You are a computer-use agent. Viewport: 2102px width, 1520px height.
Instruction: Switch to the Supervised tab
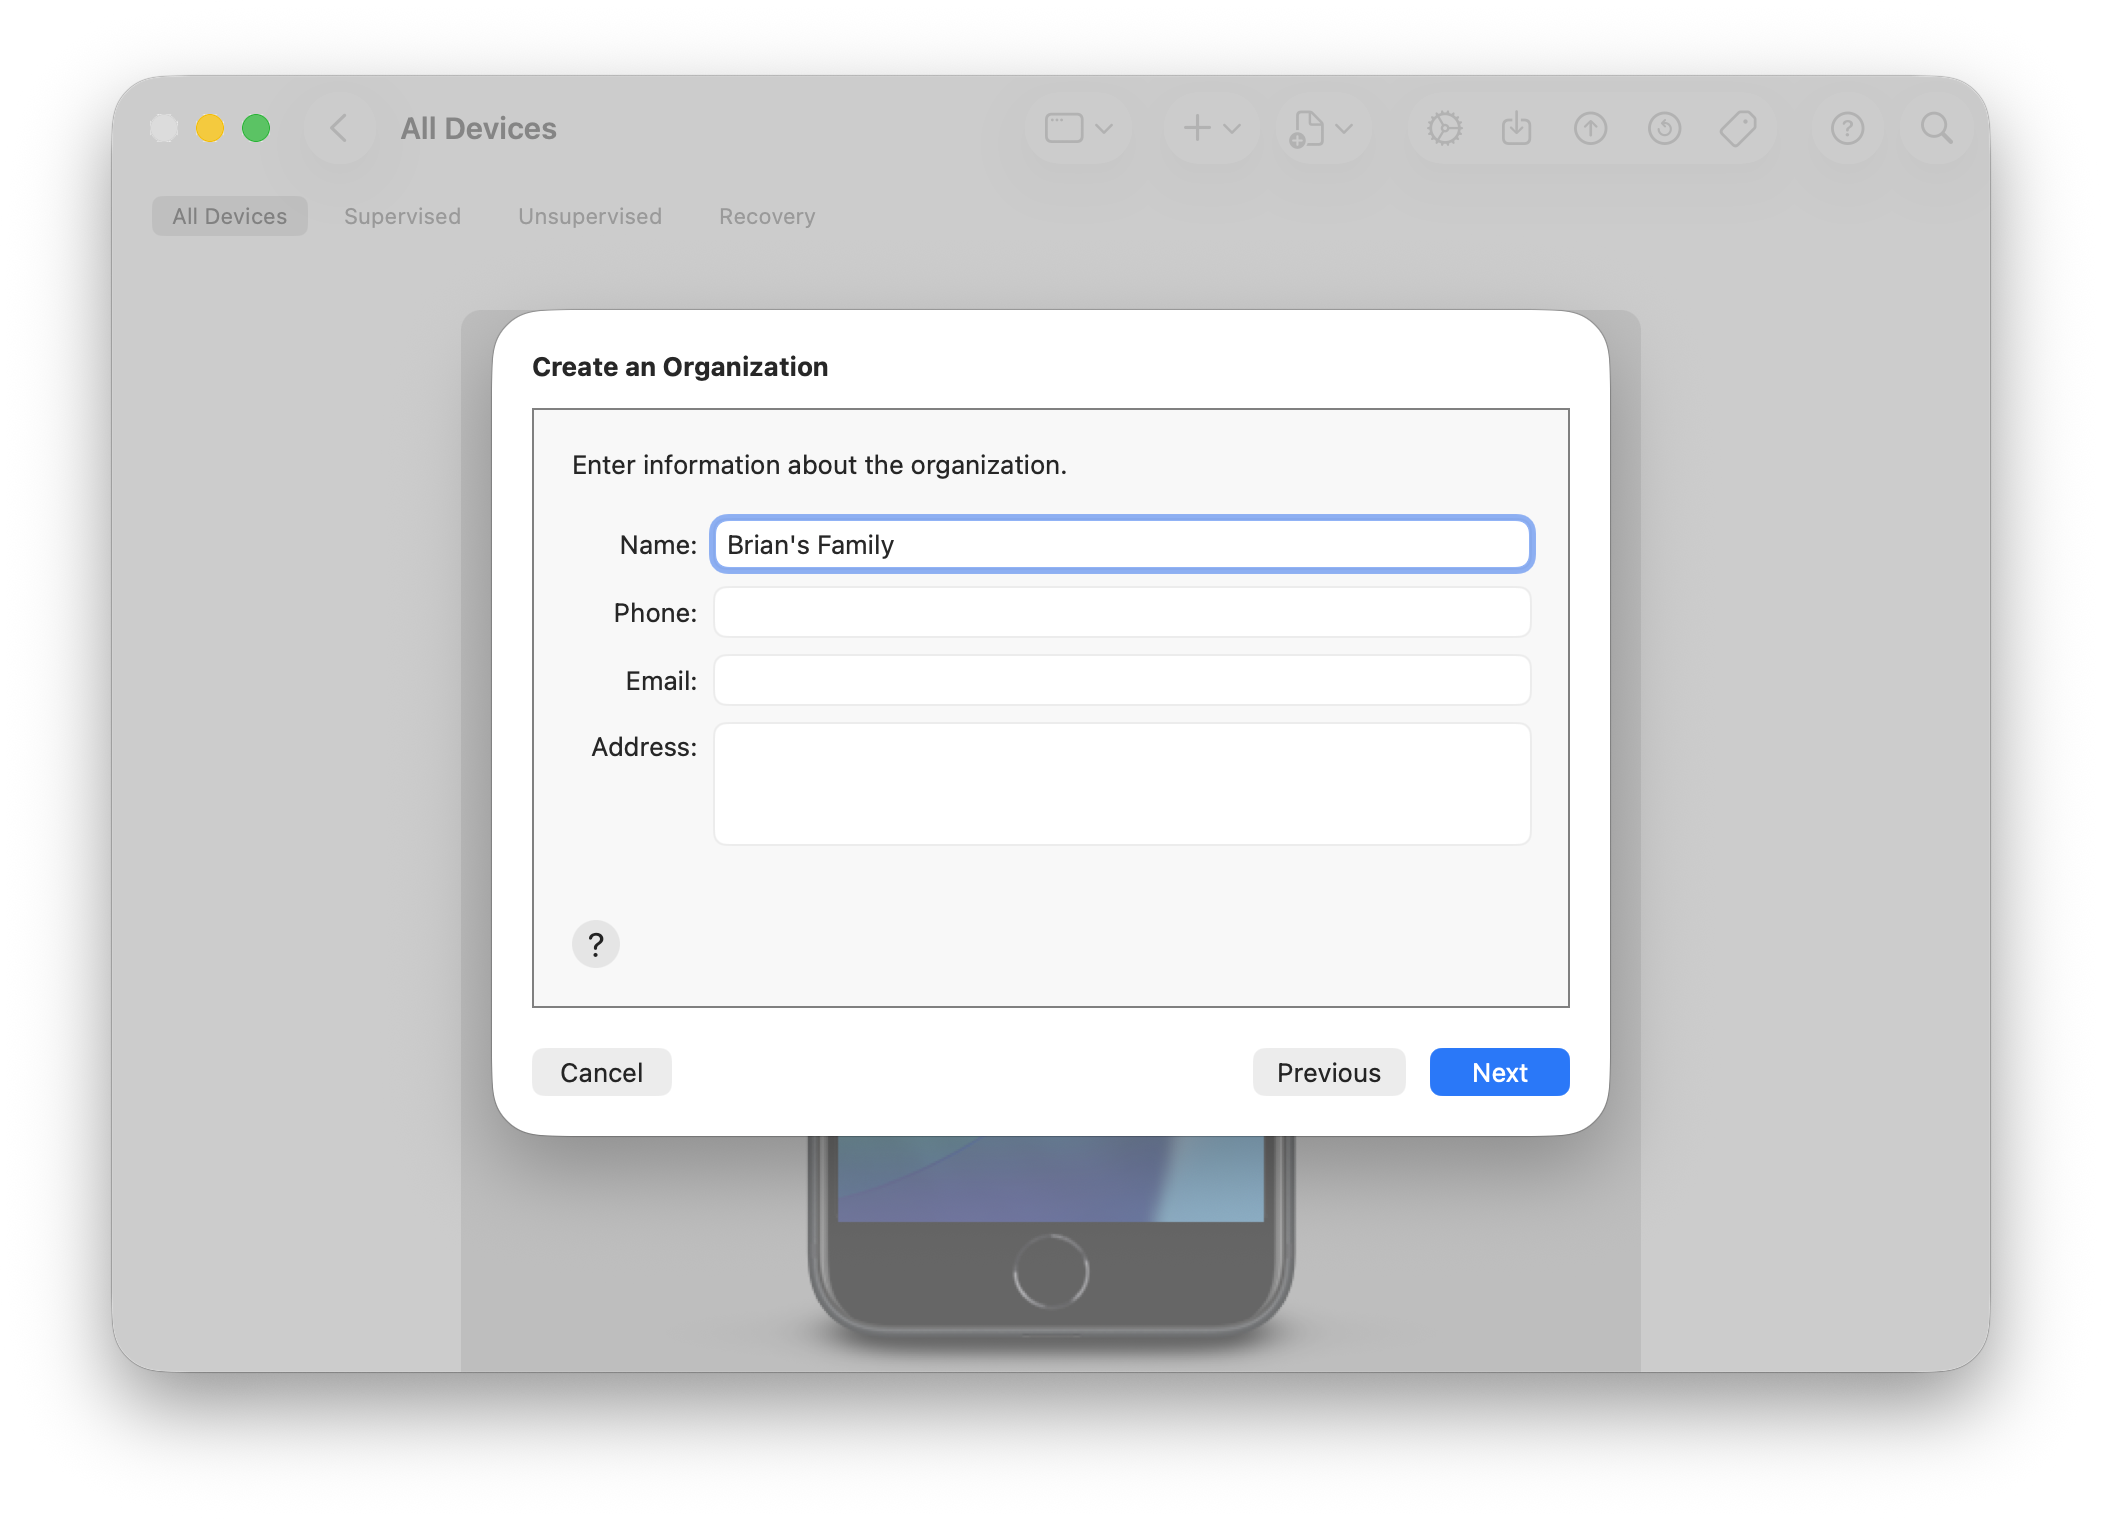(402, 216)
